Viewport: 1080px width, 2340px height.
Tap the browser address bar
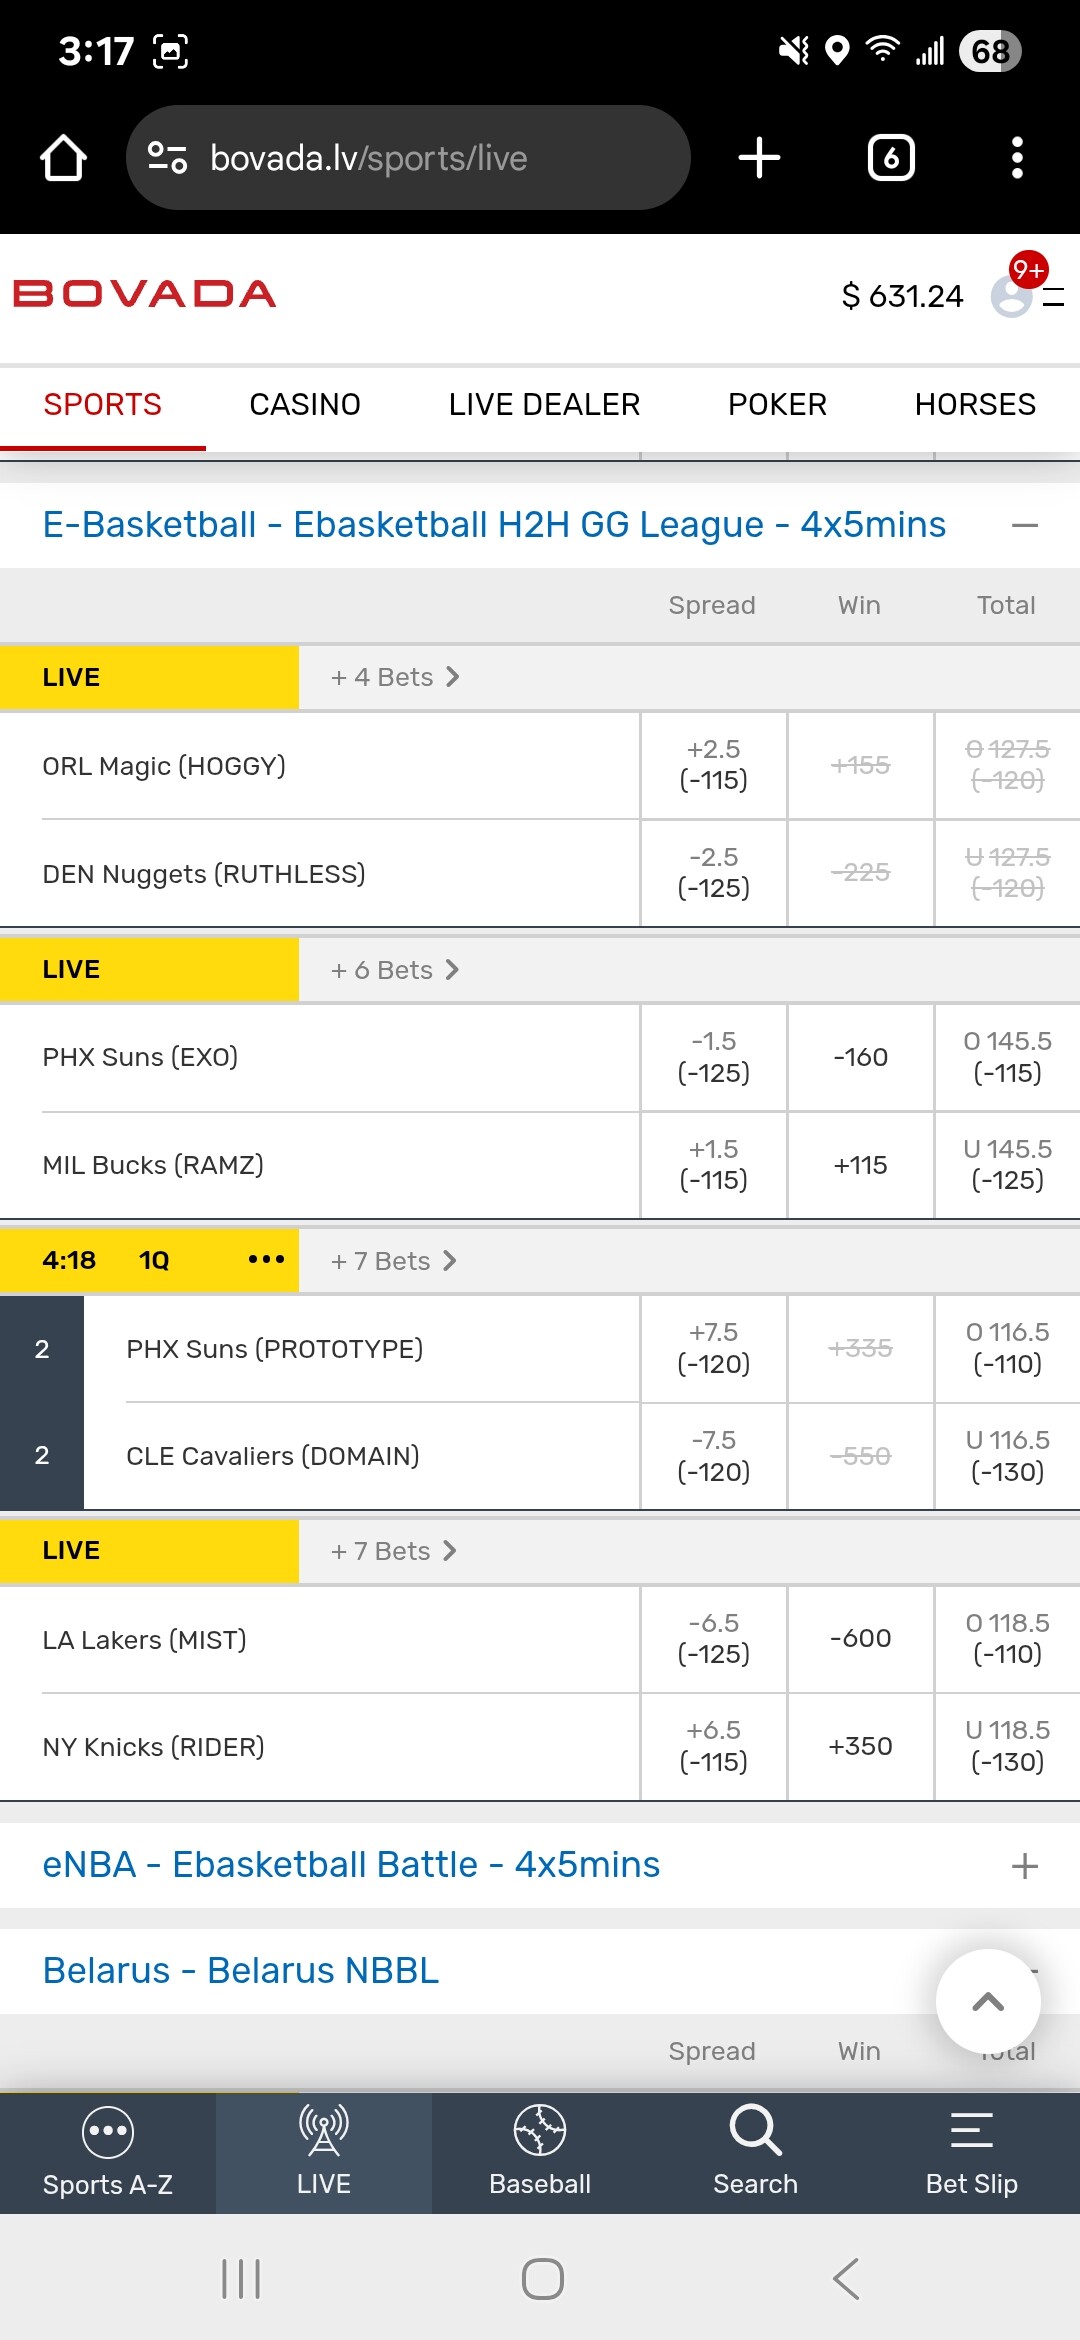pos(408,158)
